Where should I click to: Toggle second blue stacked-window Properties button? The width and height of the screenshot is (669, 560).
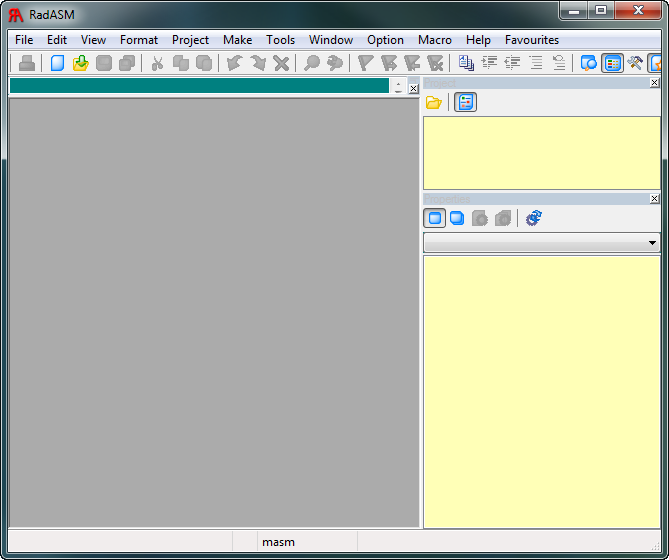457,218
